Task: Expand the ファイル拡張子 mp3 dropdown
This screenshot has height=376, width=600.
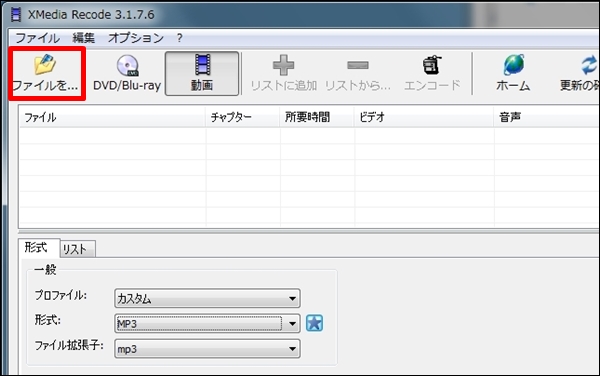Action: [x=207, y=349]
